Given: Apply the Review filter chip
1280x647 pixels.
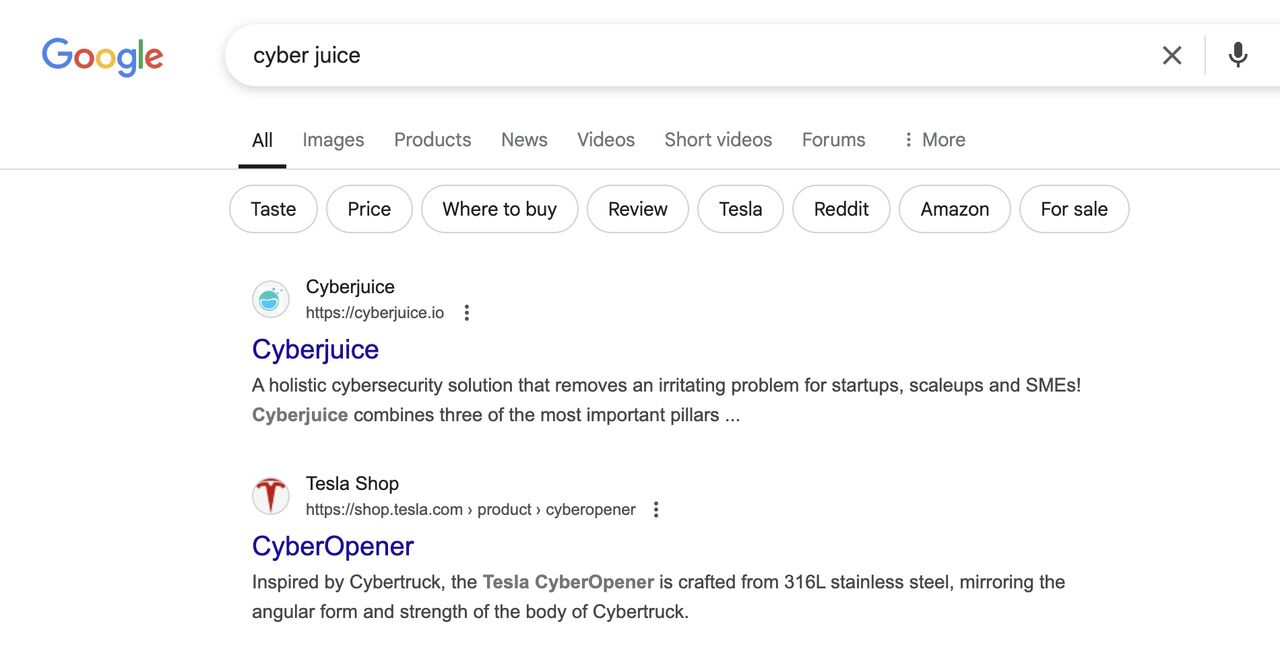Looking at the screenshot, I should click(637, 209).
